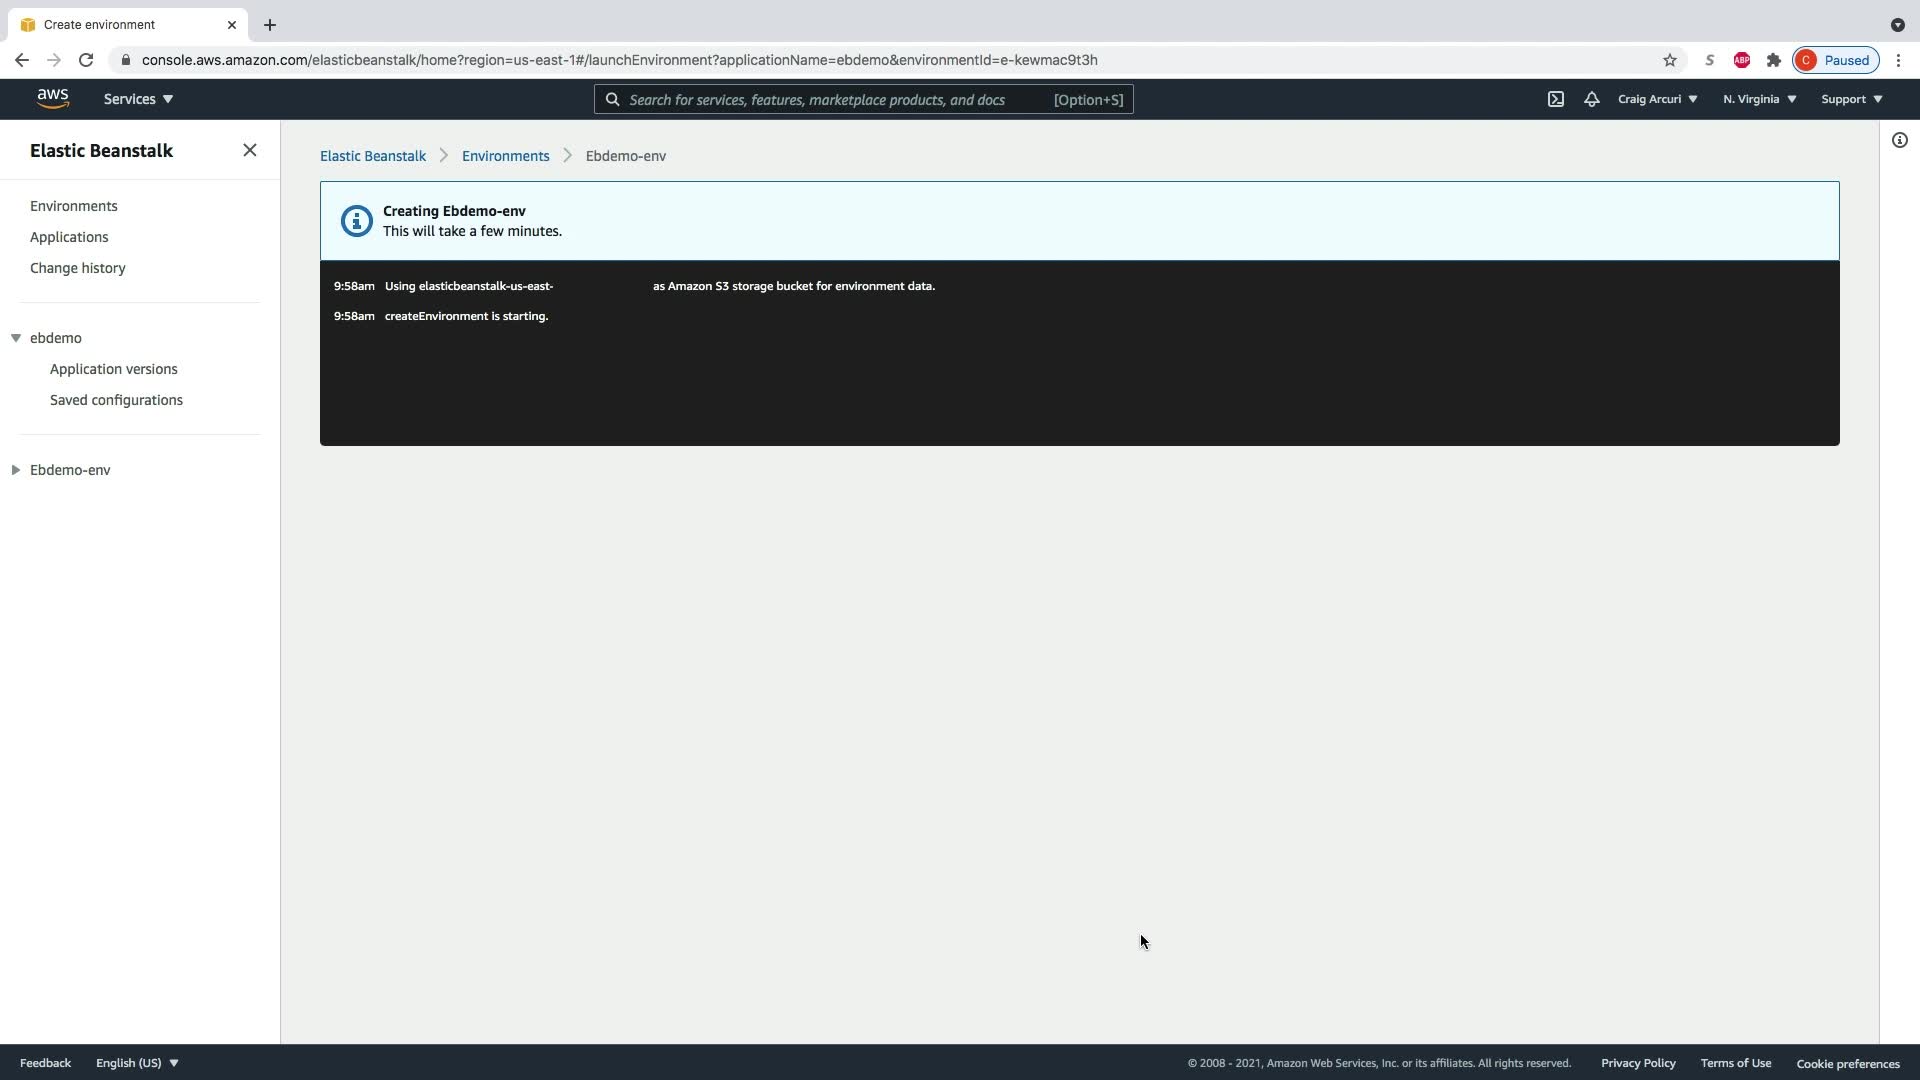Click the AdBlock Plus extension icon

tap(1742, 60)
